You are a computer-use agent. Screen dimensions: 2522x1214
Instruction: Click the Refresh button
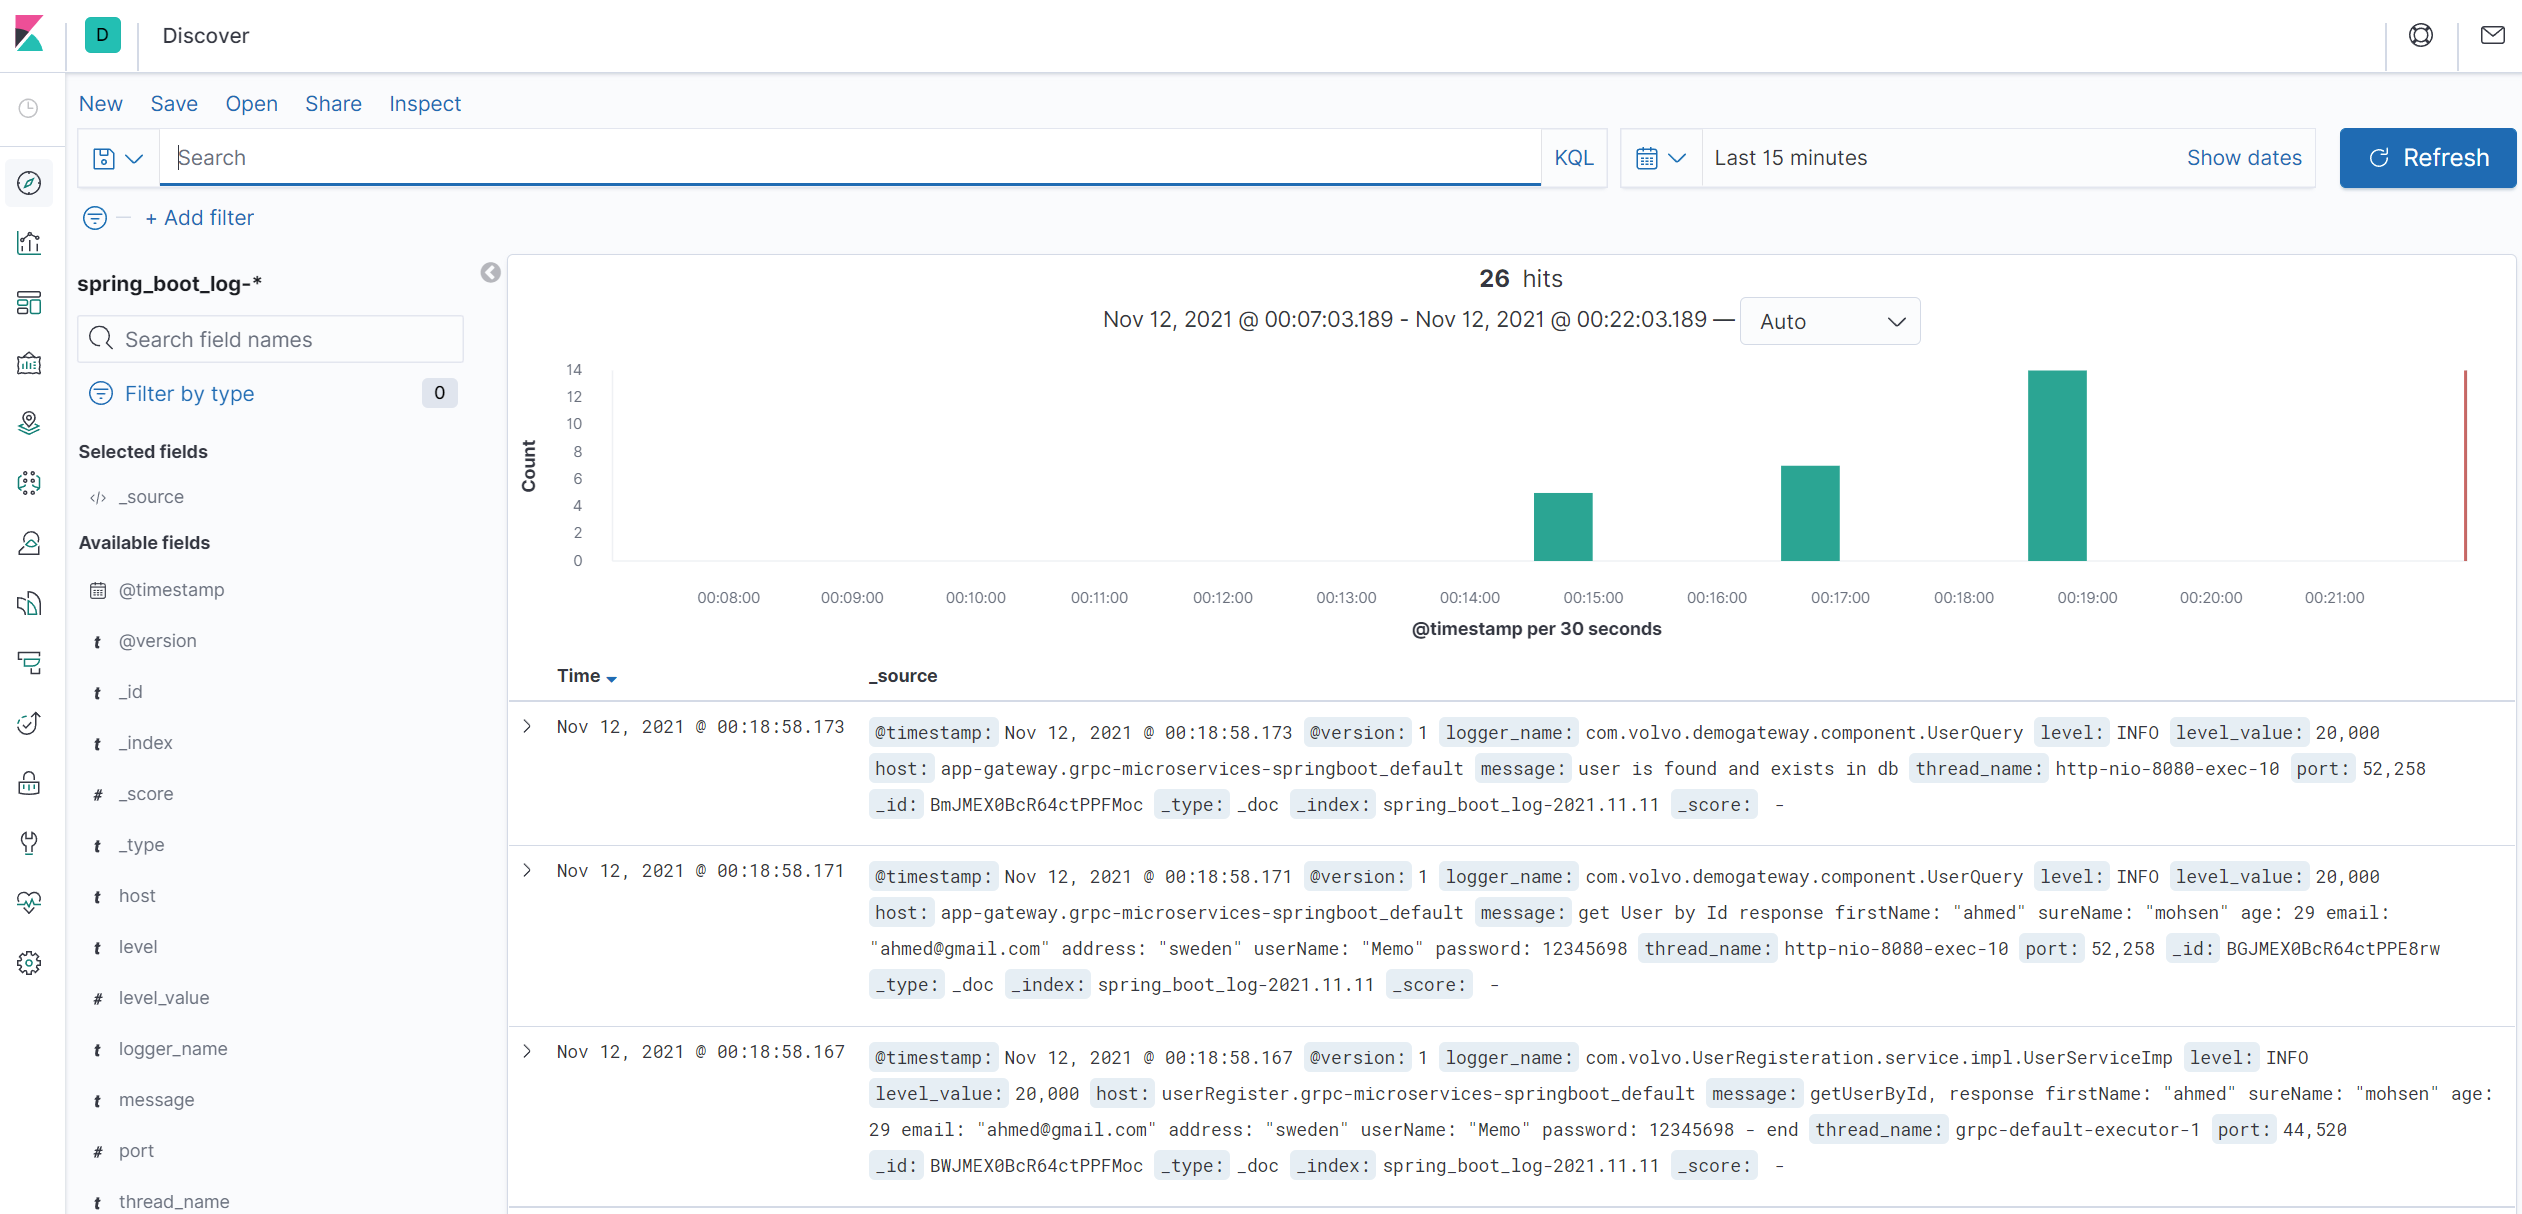tap(2427, 157)
